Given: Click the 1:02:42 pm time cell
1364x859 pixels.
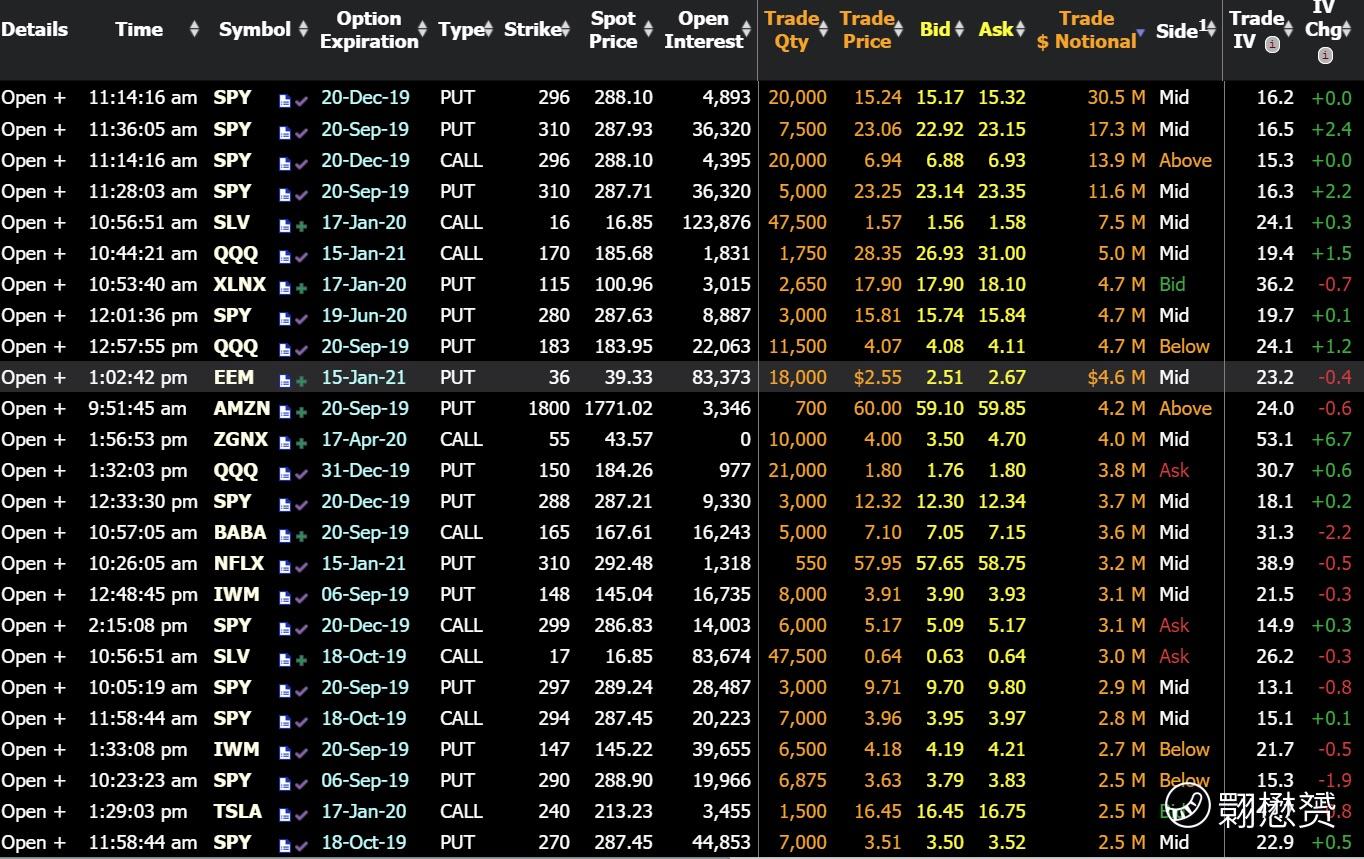Looking at the screenshot, I should tap(138, 377).
